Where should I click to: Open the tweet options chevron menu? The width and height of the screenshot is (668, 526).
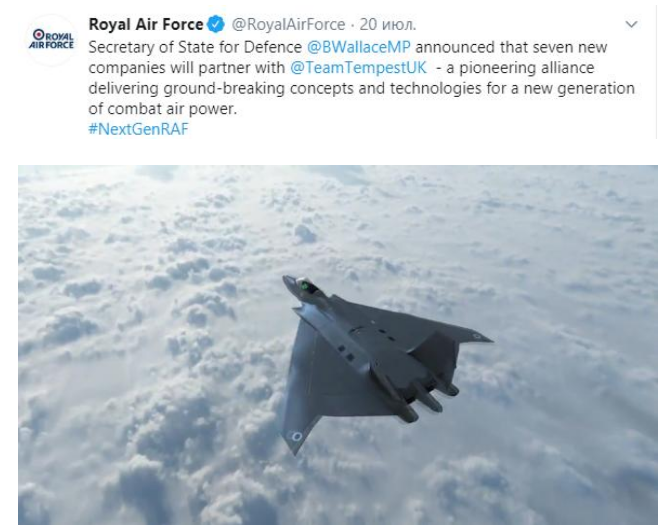[x=631, y=25]
